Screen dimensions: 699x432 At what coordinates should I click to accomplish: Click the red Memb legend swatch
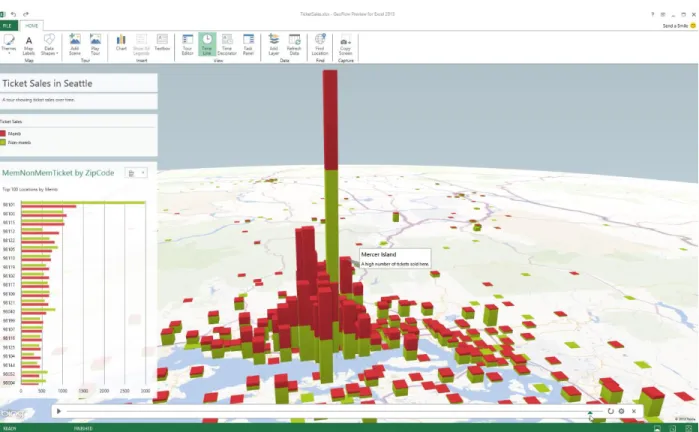click(x=3, y=133)
